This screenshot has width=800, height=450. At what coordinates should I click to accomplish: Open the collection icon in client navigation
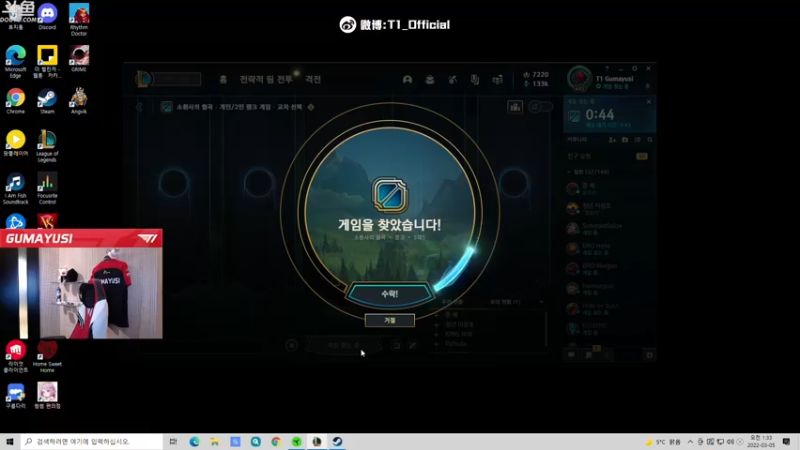click(430, 80)
